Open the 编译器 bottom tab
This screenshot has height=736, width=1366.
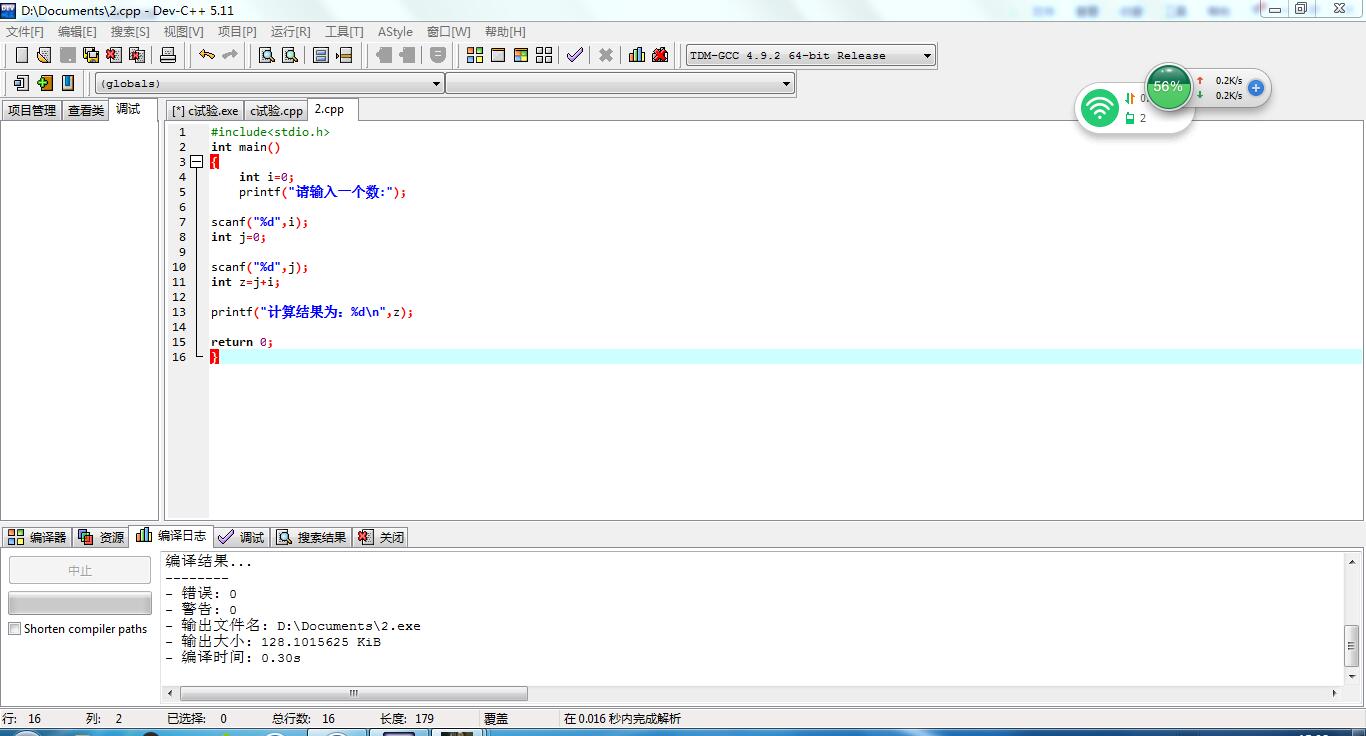click(x=36, y=537)
